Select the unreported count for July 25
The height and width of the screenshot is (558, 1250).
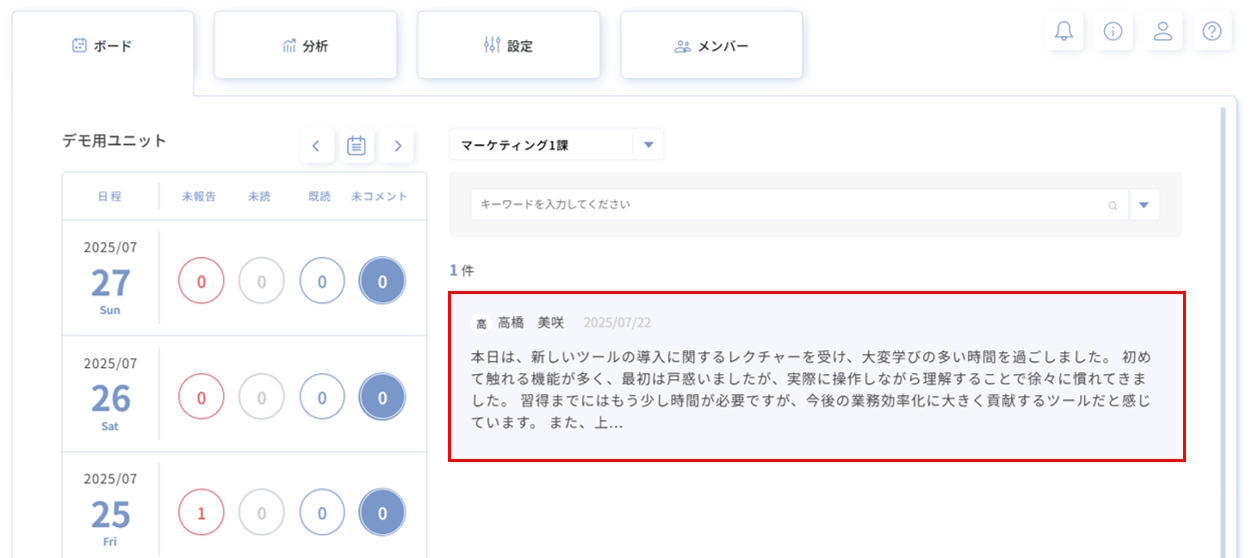pyautogui.click(x=201, y=514)
